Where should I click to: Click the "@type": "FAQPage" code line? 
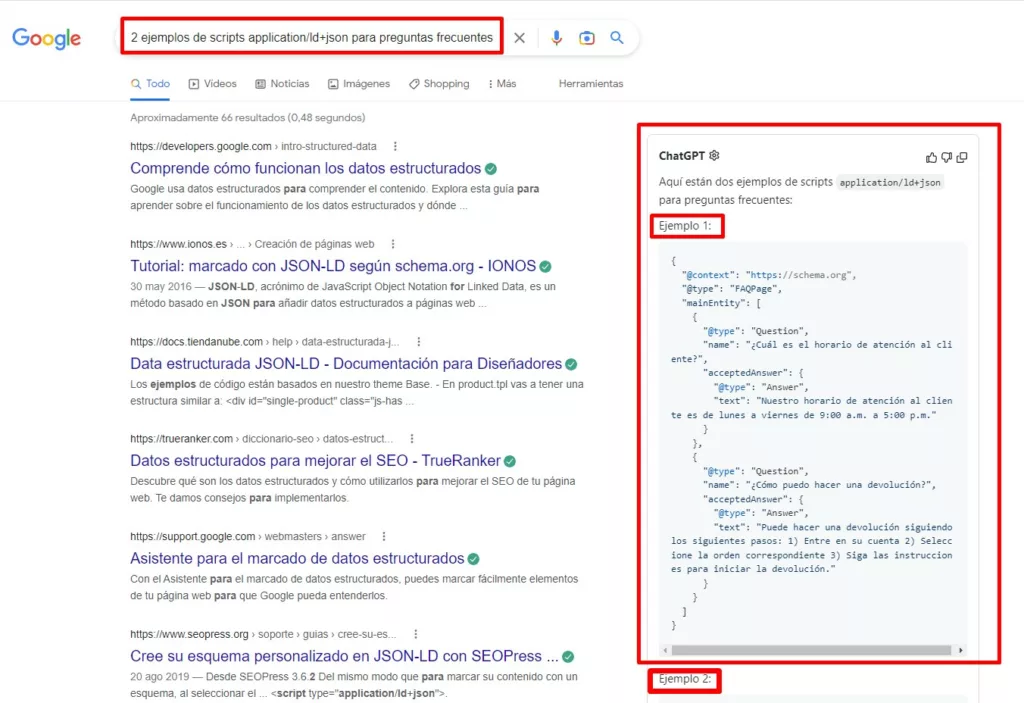coord(731,289)
